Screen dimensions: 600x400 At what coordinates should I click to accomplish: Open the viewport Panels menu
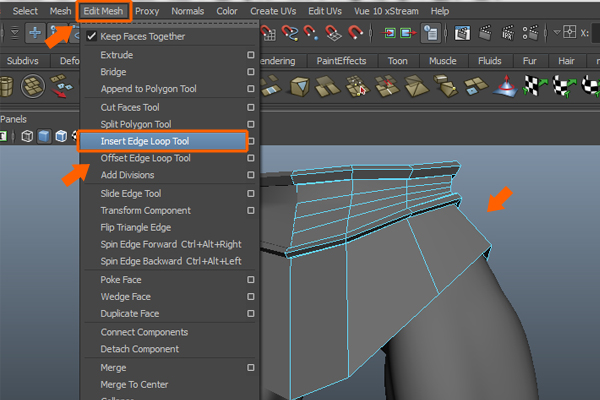pos(13,119)
